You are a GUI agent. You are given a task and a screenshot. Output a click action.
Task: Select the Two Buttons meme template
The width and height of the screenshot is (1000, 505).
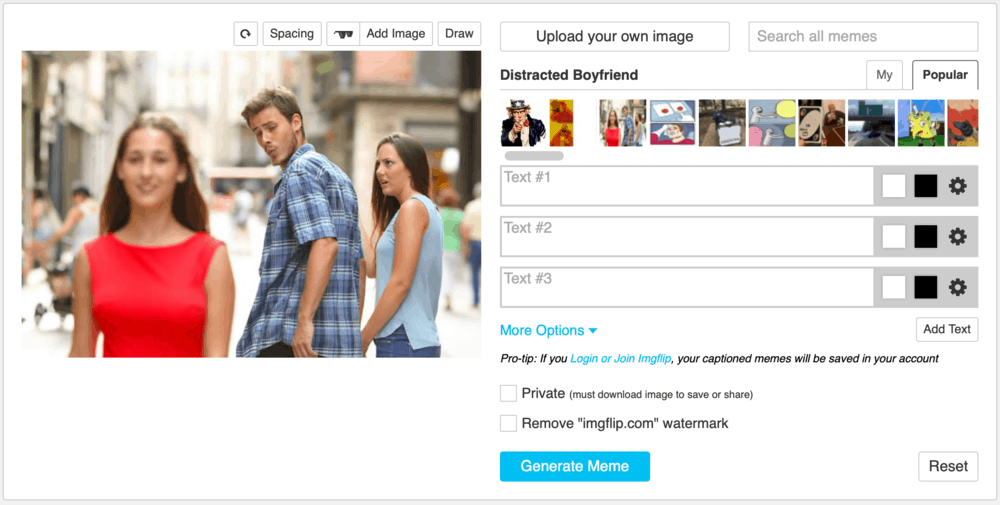(672, 123)
